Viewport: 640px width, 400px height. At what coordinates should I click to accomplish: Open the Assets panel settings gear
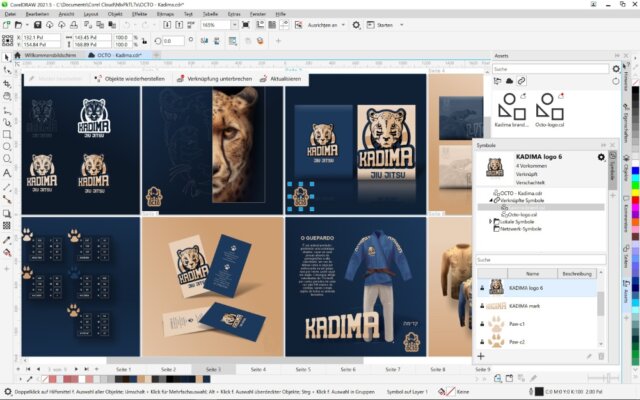point(616,69)
